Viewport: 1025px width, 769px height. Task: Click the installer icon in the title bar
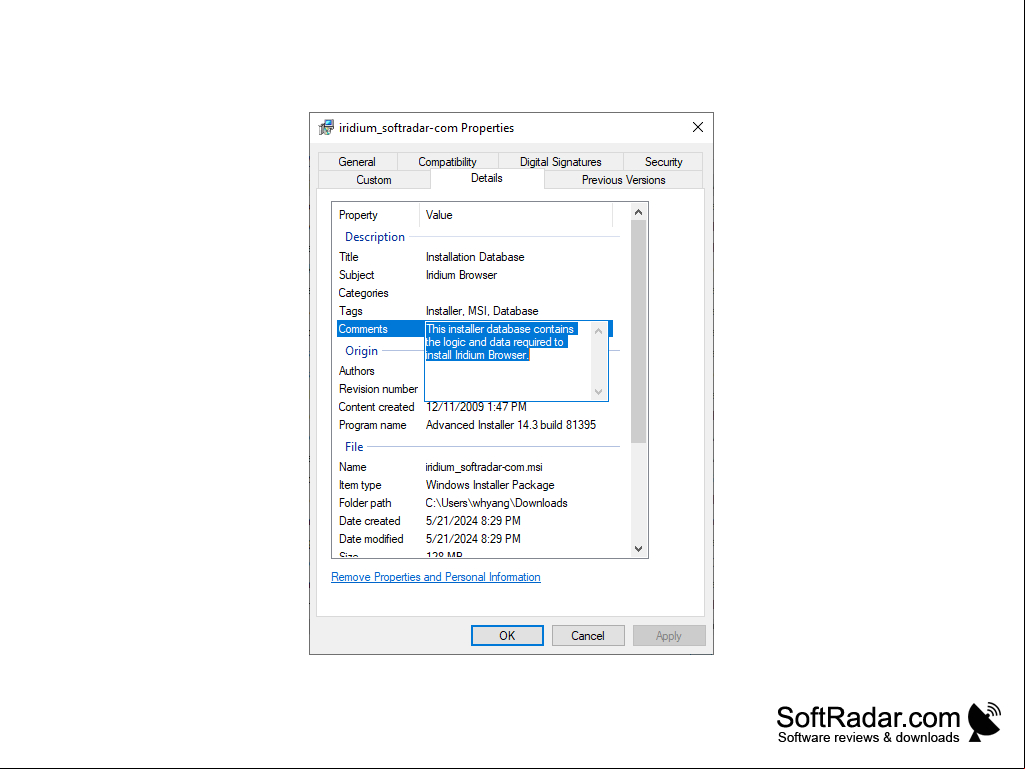coord(326,128)
